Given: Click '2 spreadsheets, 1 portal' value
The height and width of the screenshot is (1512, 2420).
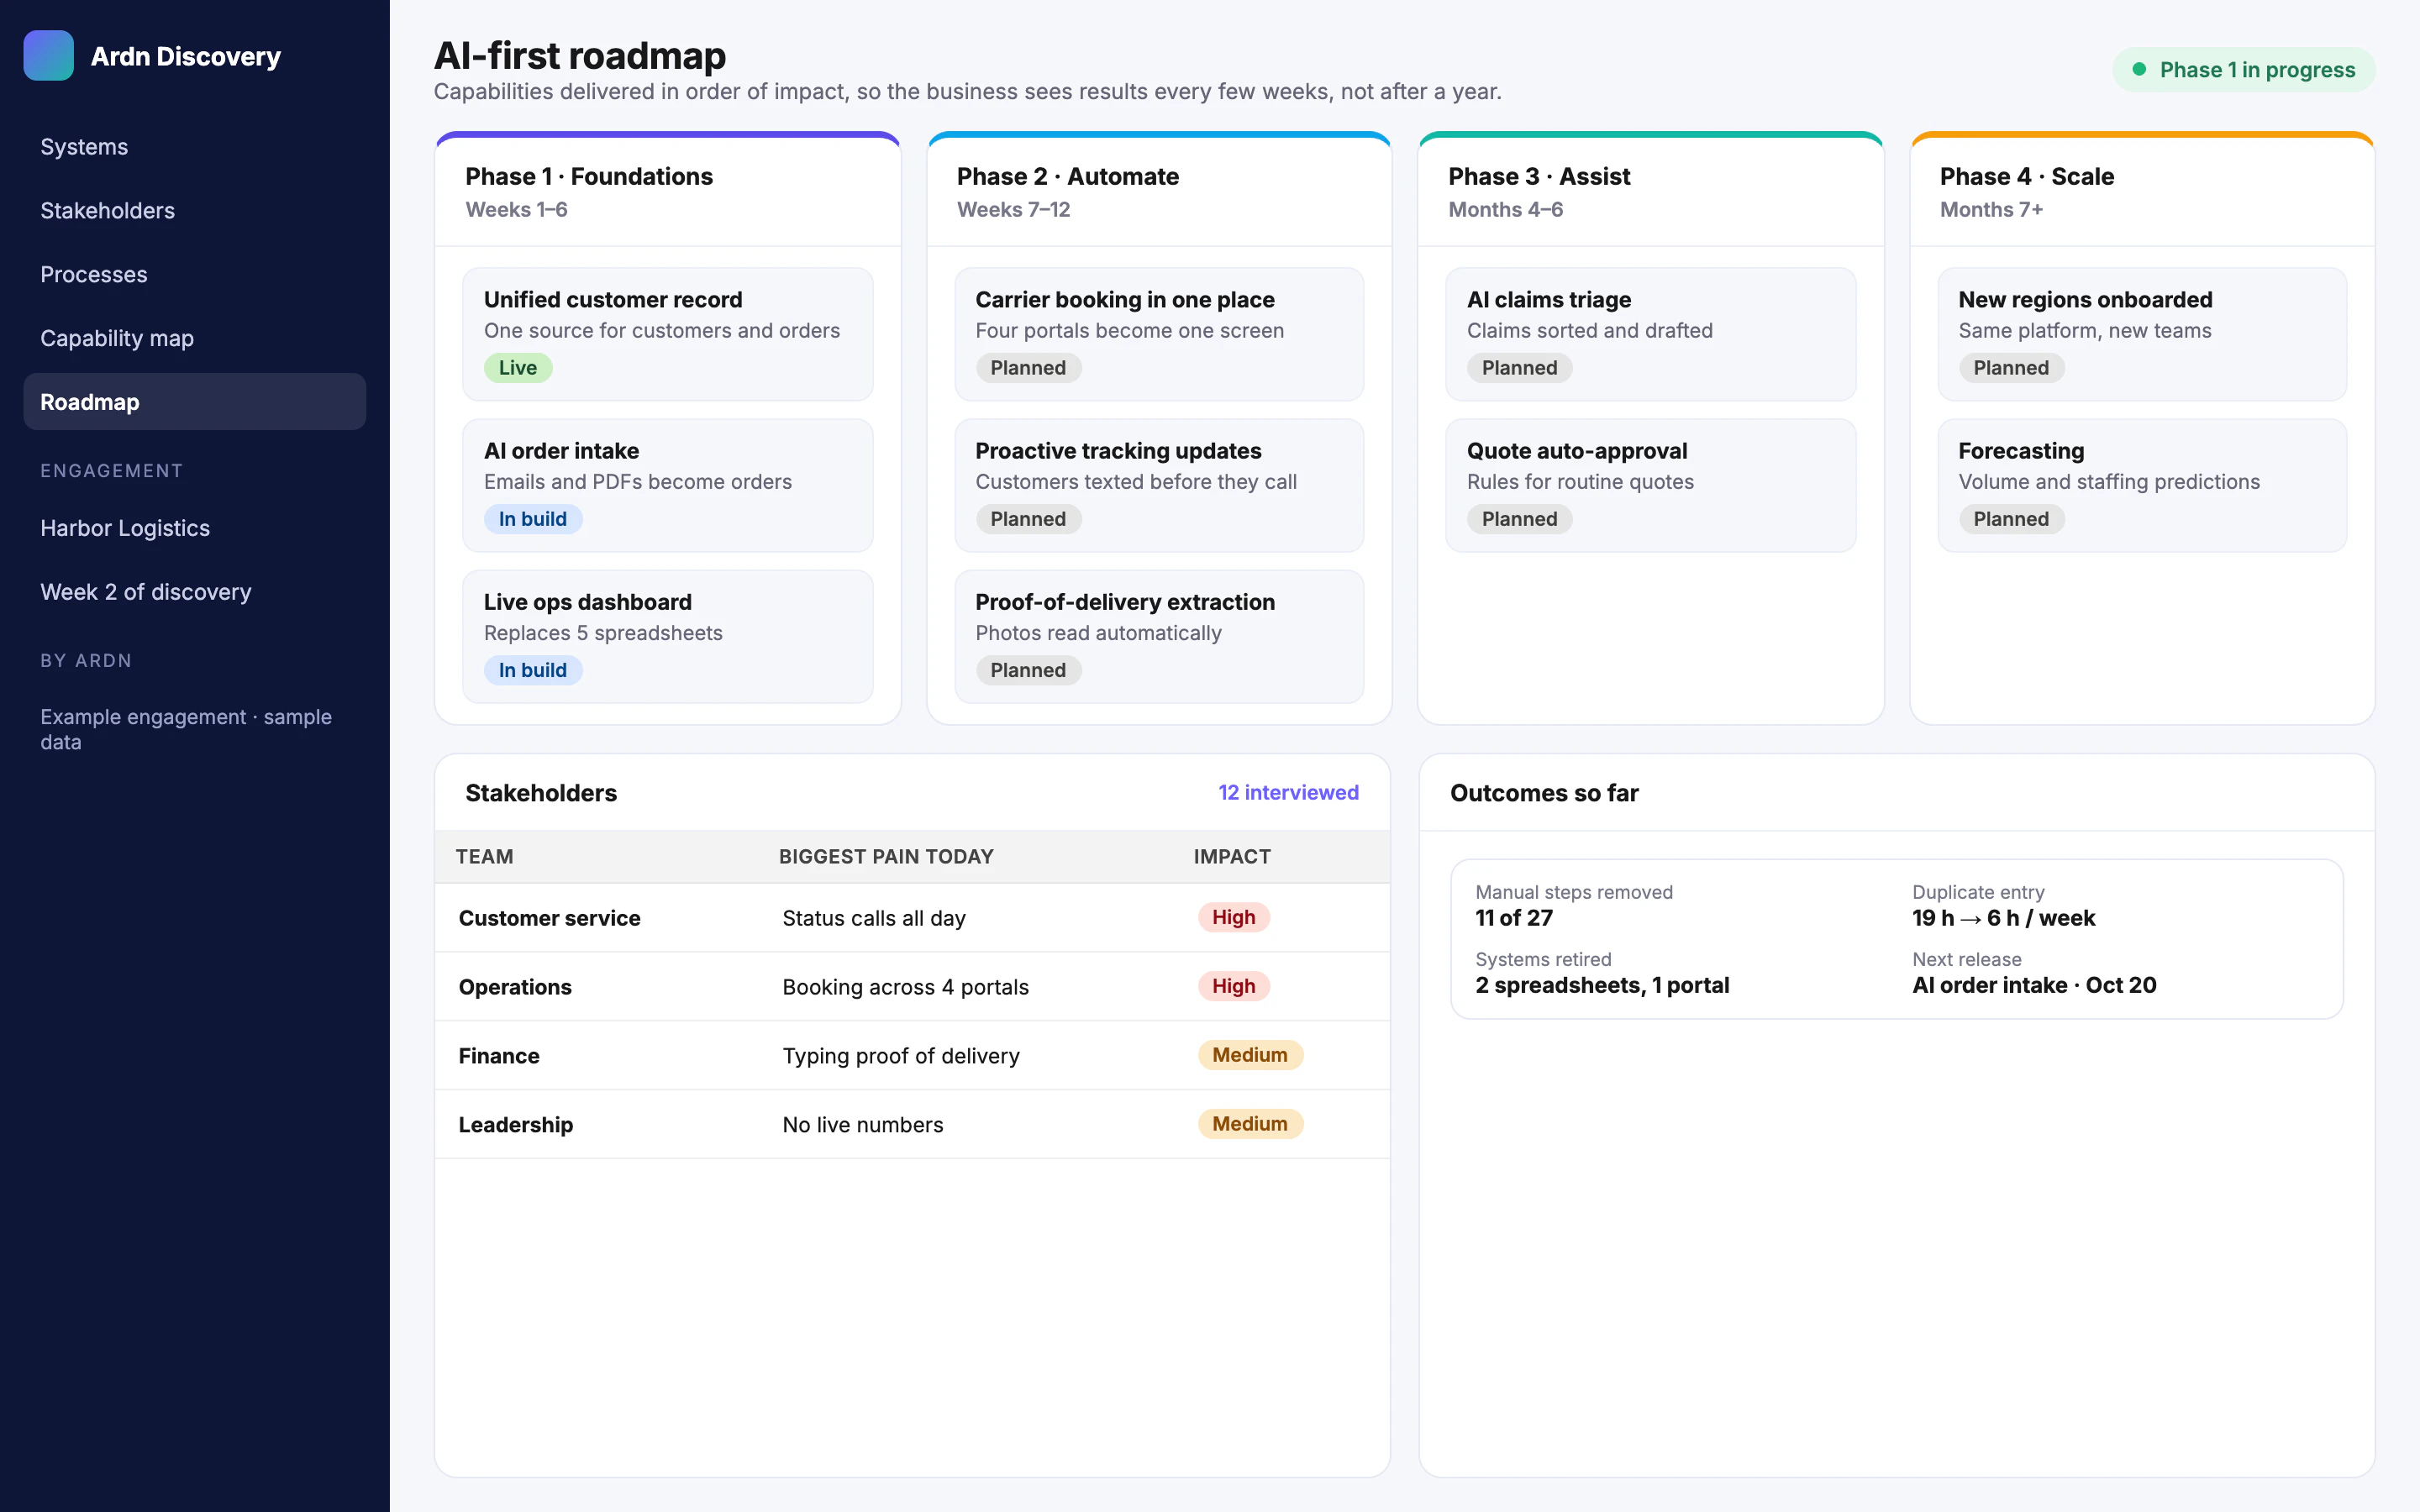Looking at the screenshot, I should click(x=1602, y=985).
